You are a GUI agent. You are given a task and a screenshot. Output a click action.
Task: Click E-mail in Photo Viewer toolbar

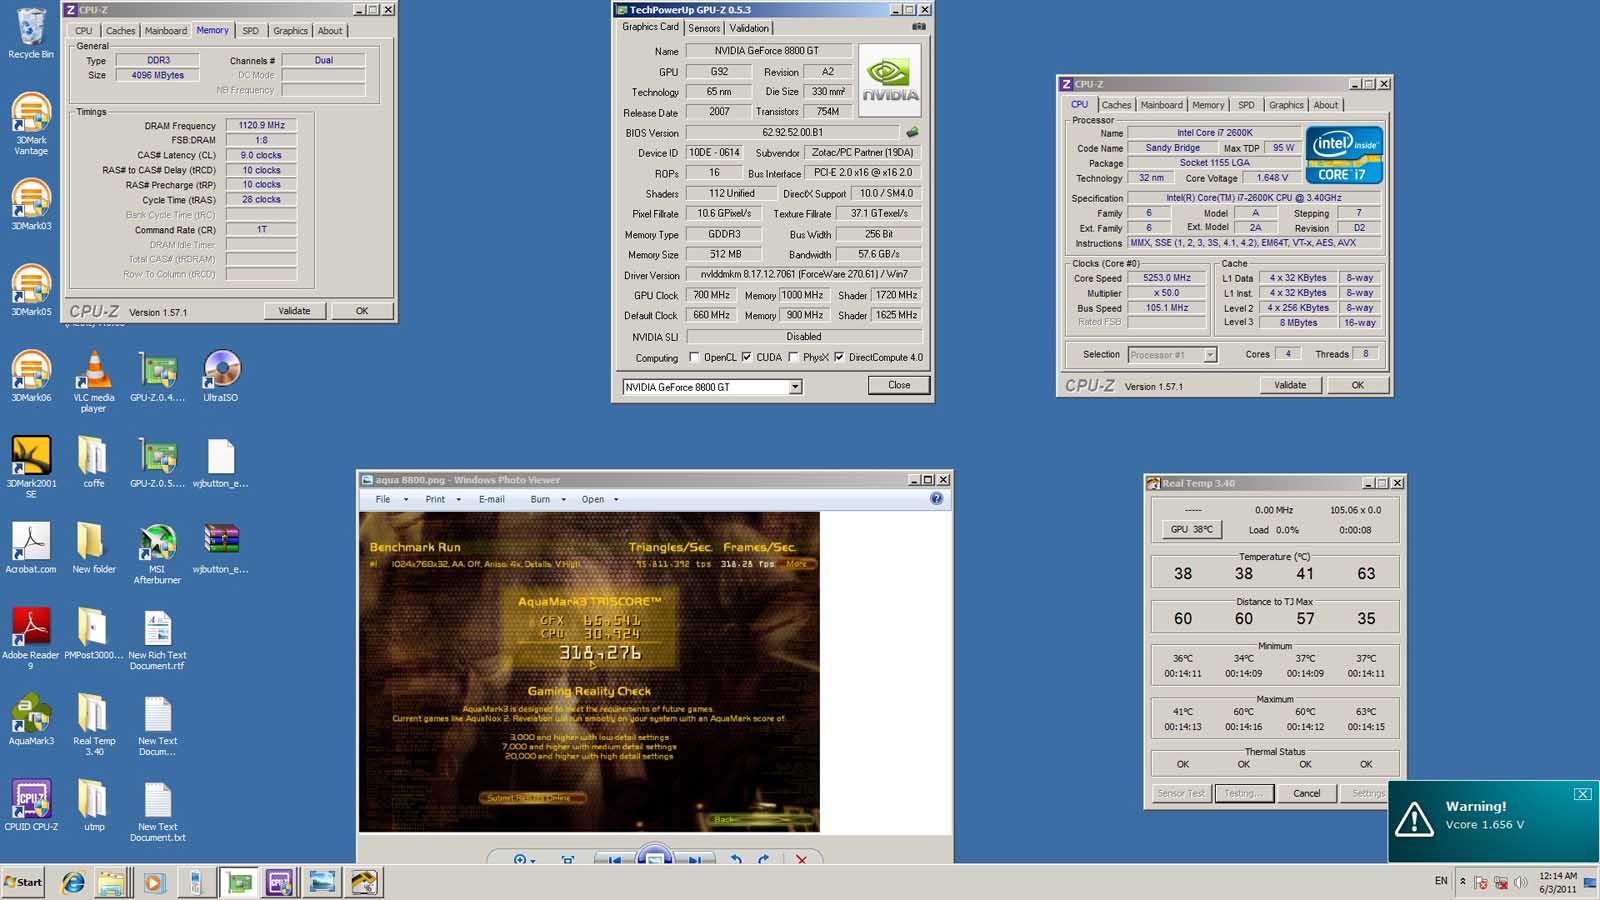(492, 499)
